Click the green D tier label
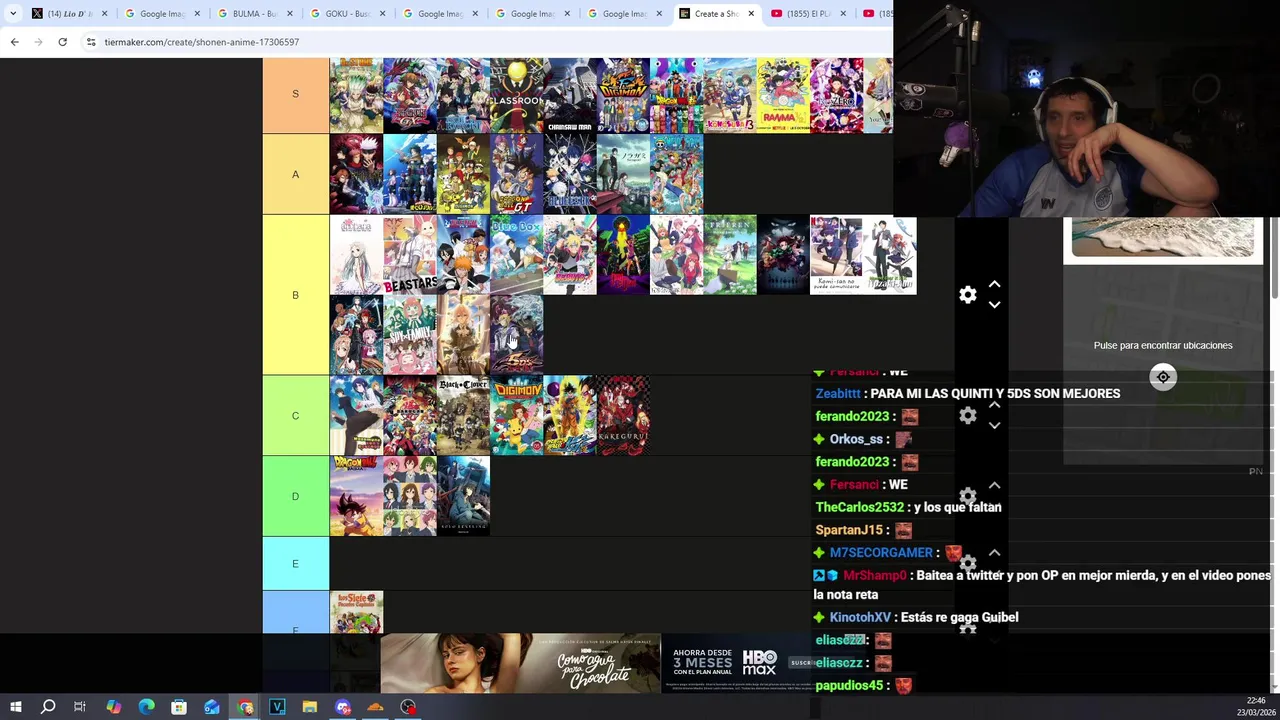Image resolution: width=1280 pixels, height=720 pixels. click(x=295, y=496)
